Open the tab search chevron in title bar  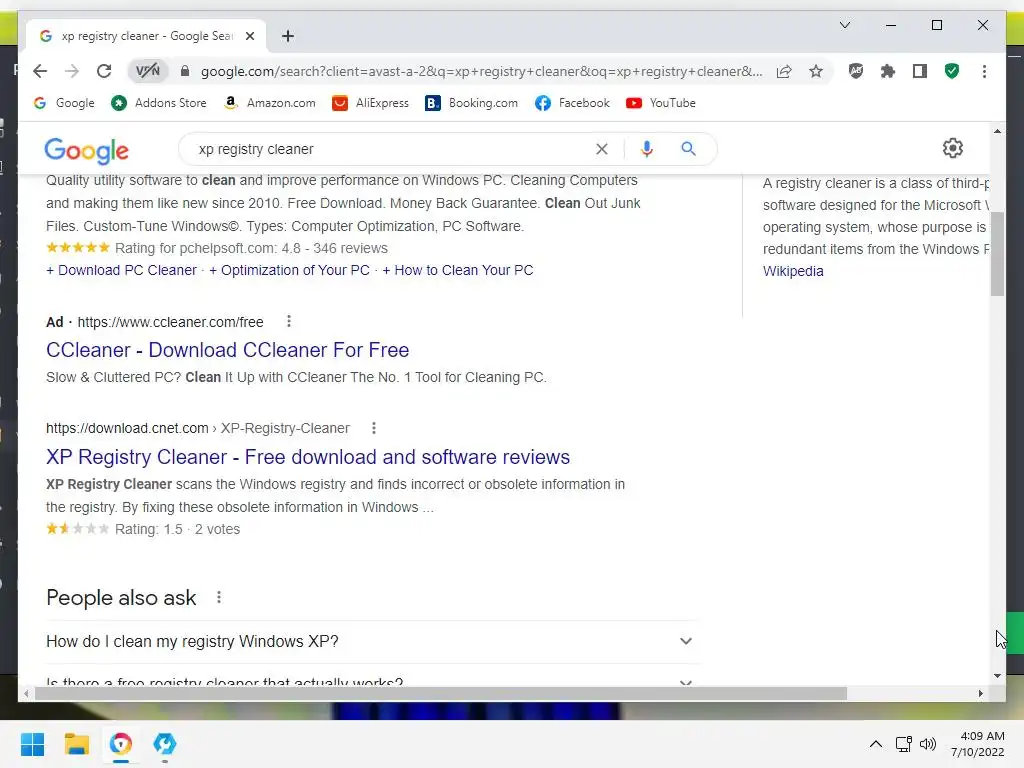coord(844,25)
